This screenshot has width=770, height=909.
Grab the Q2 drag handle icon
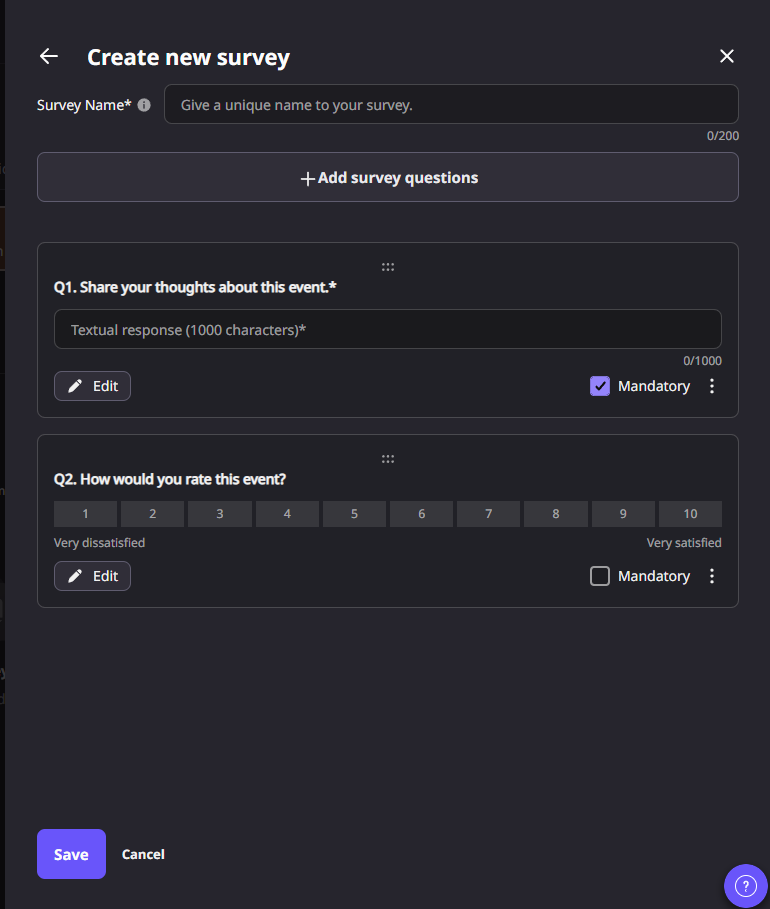388,459
